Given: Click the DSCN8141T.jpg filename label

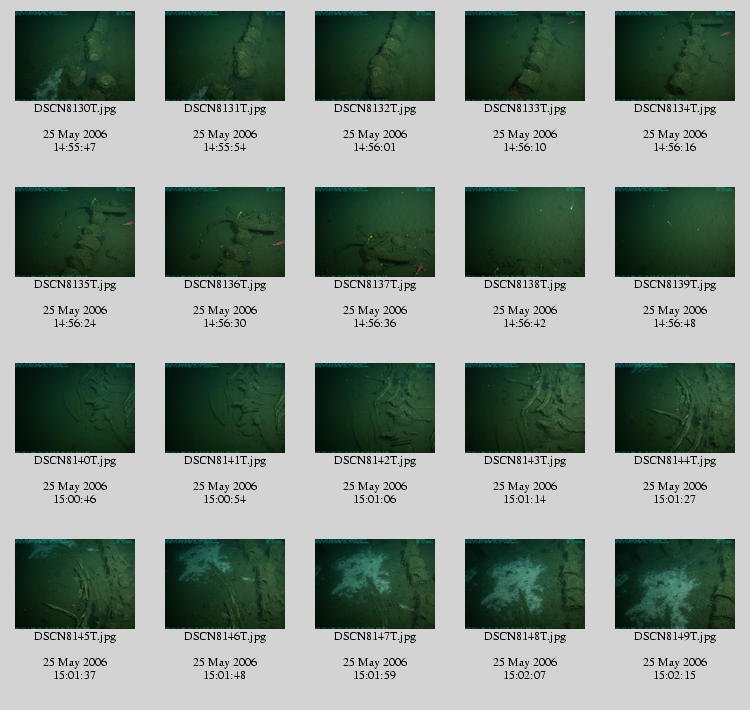Looking at the screenshot, I should click(225, 461).
